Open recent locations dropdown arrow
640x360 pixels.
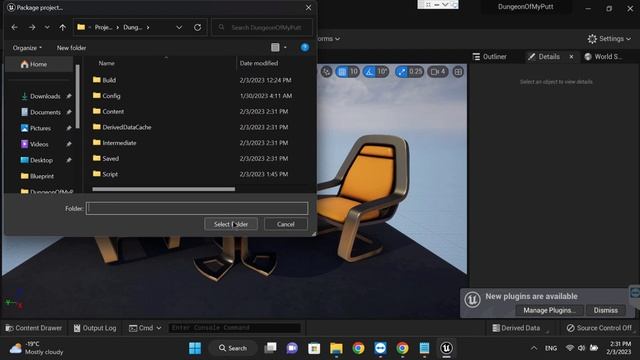[x=47, y=27]
